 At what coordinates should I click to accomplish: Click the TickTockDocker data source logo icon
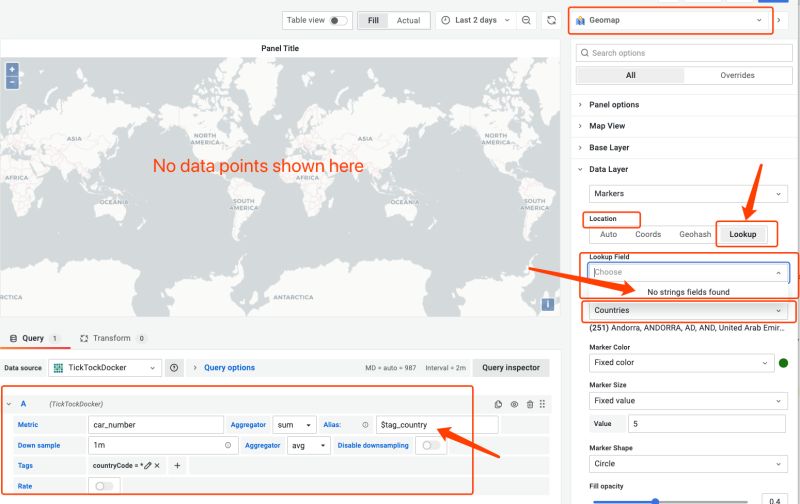[x=58, y=368]
